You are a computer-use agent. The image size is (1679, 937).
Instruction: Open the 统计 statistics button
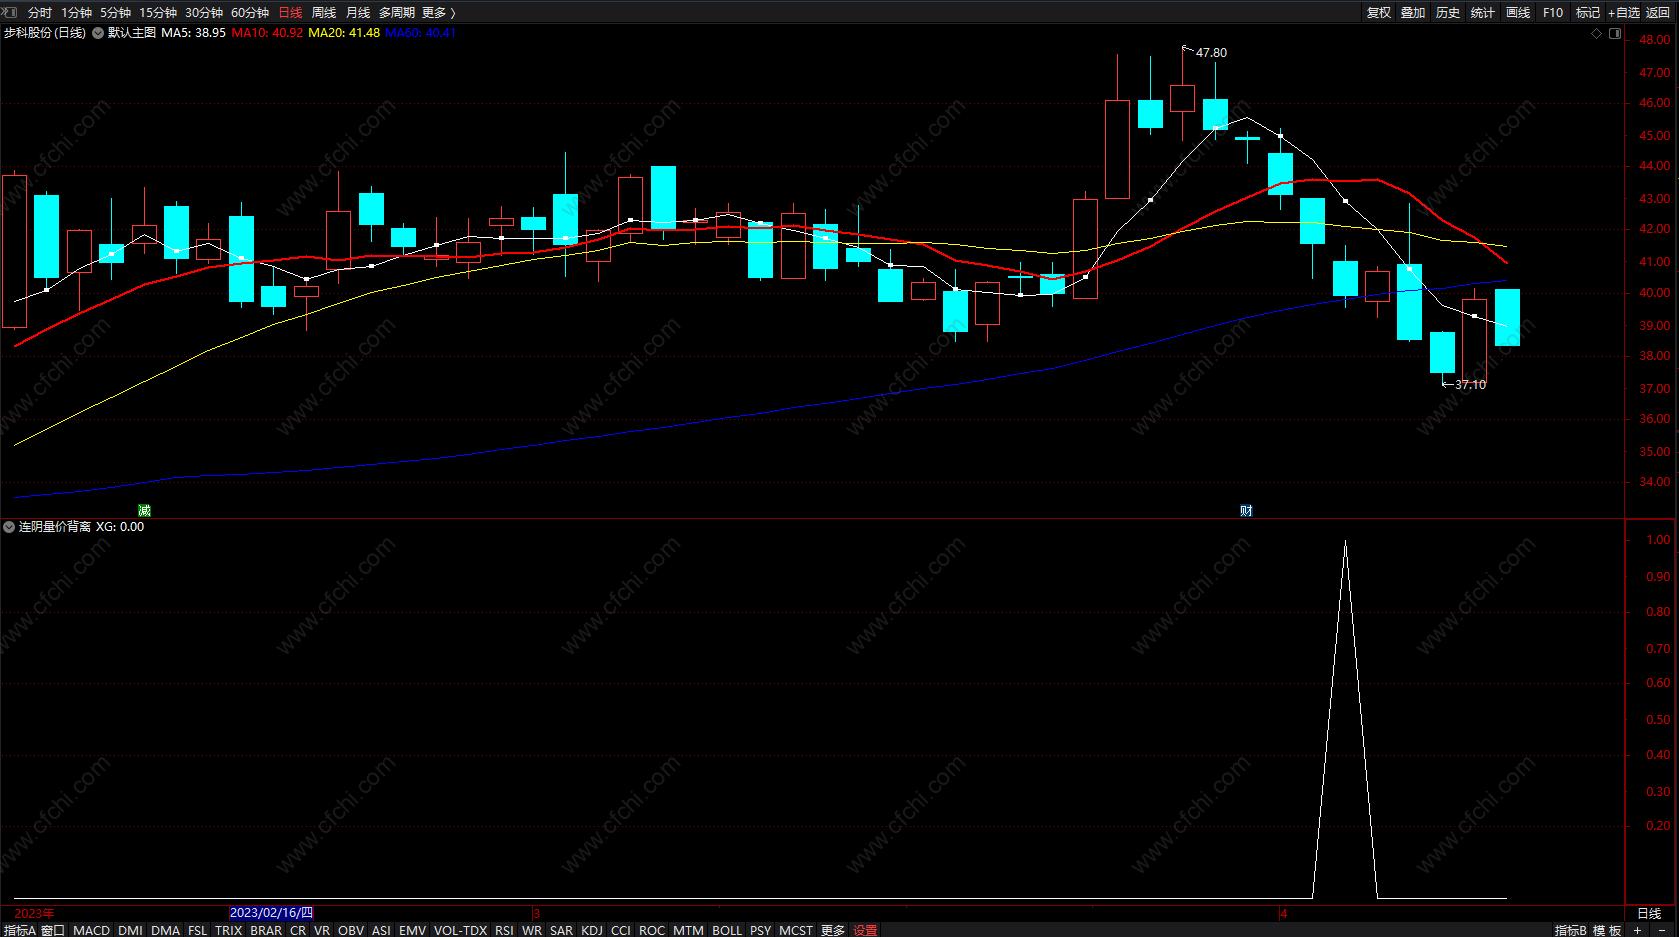[x=1483, y=13]
